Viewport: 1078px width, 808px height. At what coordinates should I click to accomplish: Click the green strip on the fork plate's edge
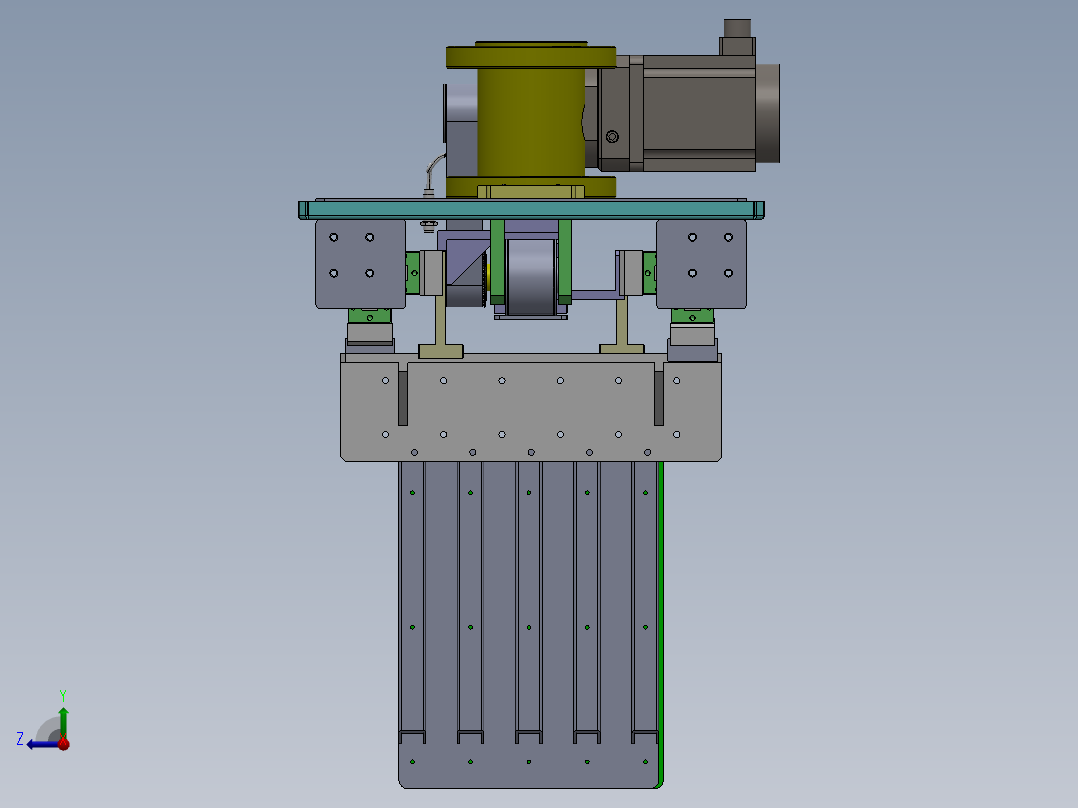pos(661,624)
